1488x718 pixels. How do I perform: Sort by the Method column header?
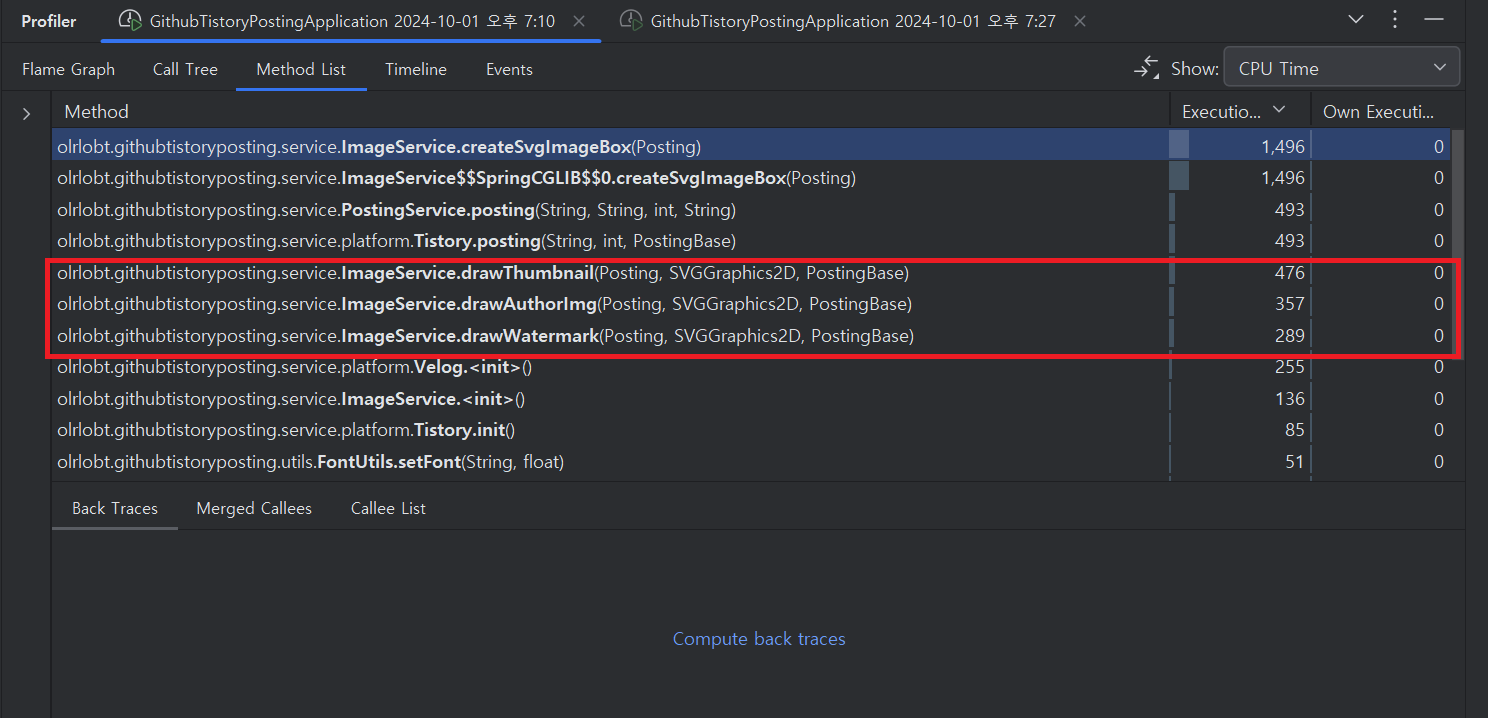pos(610,111)
